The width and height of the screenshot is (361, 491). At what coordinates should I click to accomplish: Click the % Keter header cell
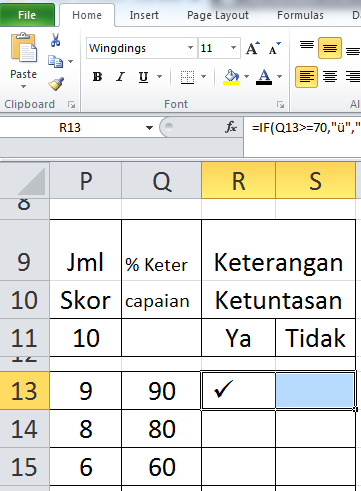click(162, 250)
